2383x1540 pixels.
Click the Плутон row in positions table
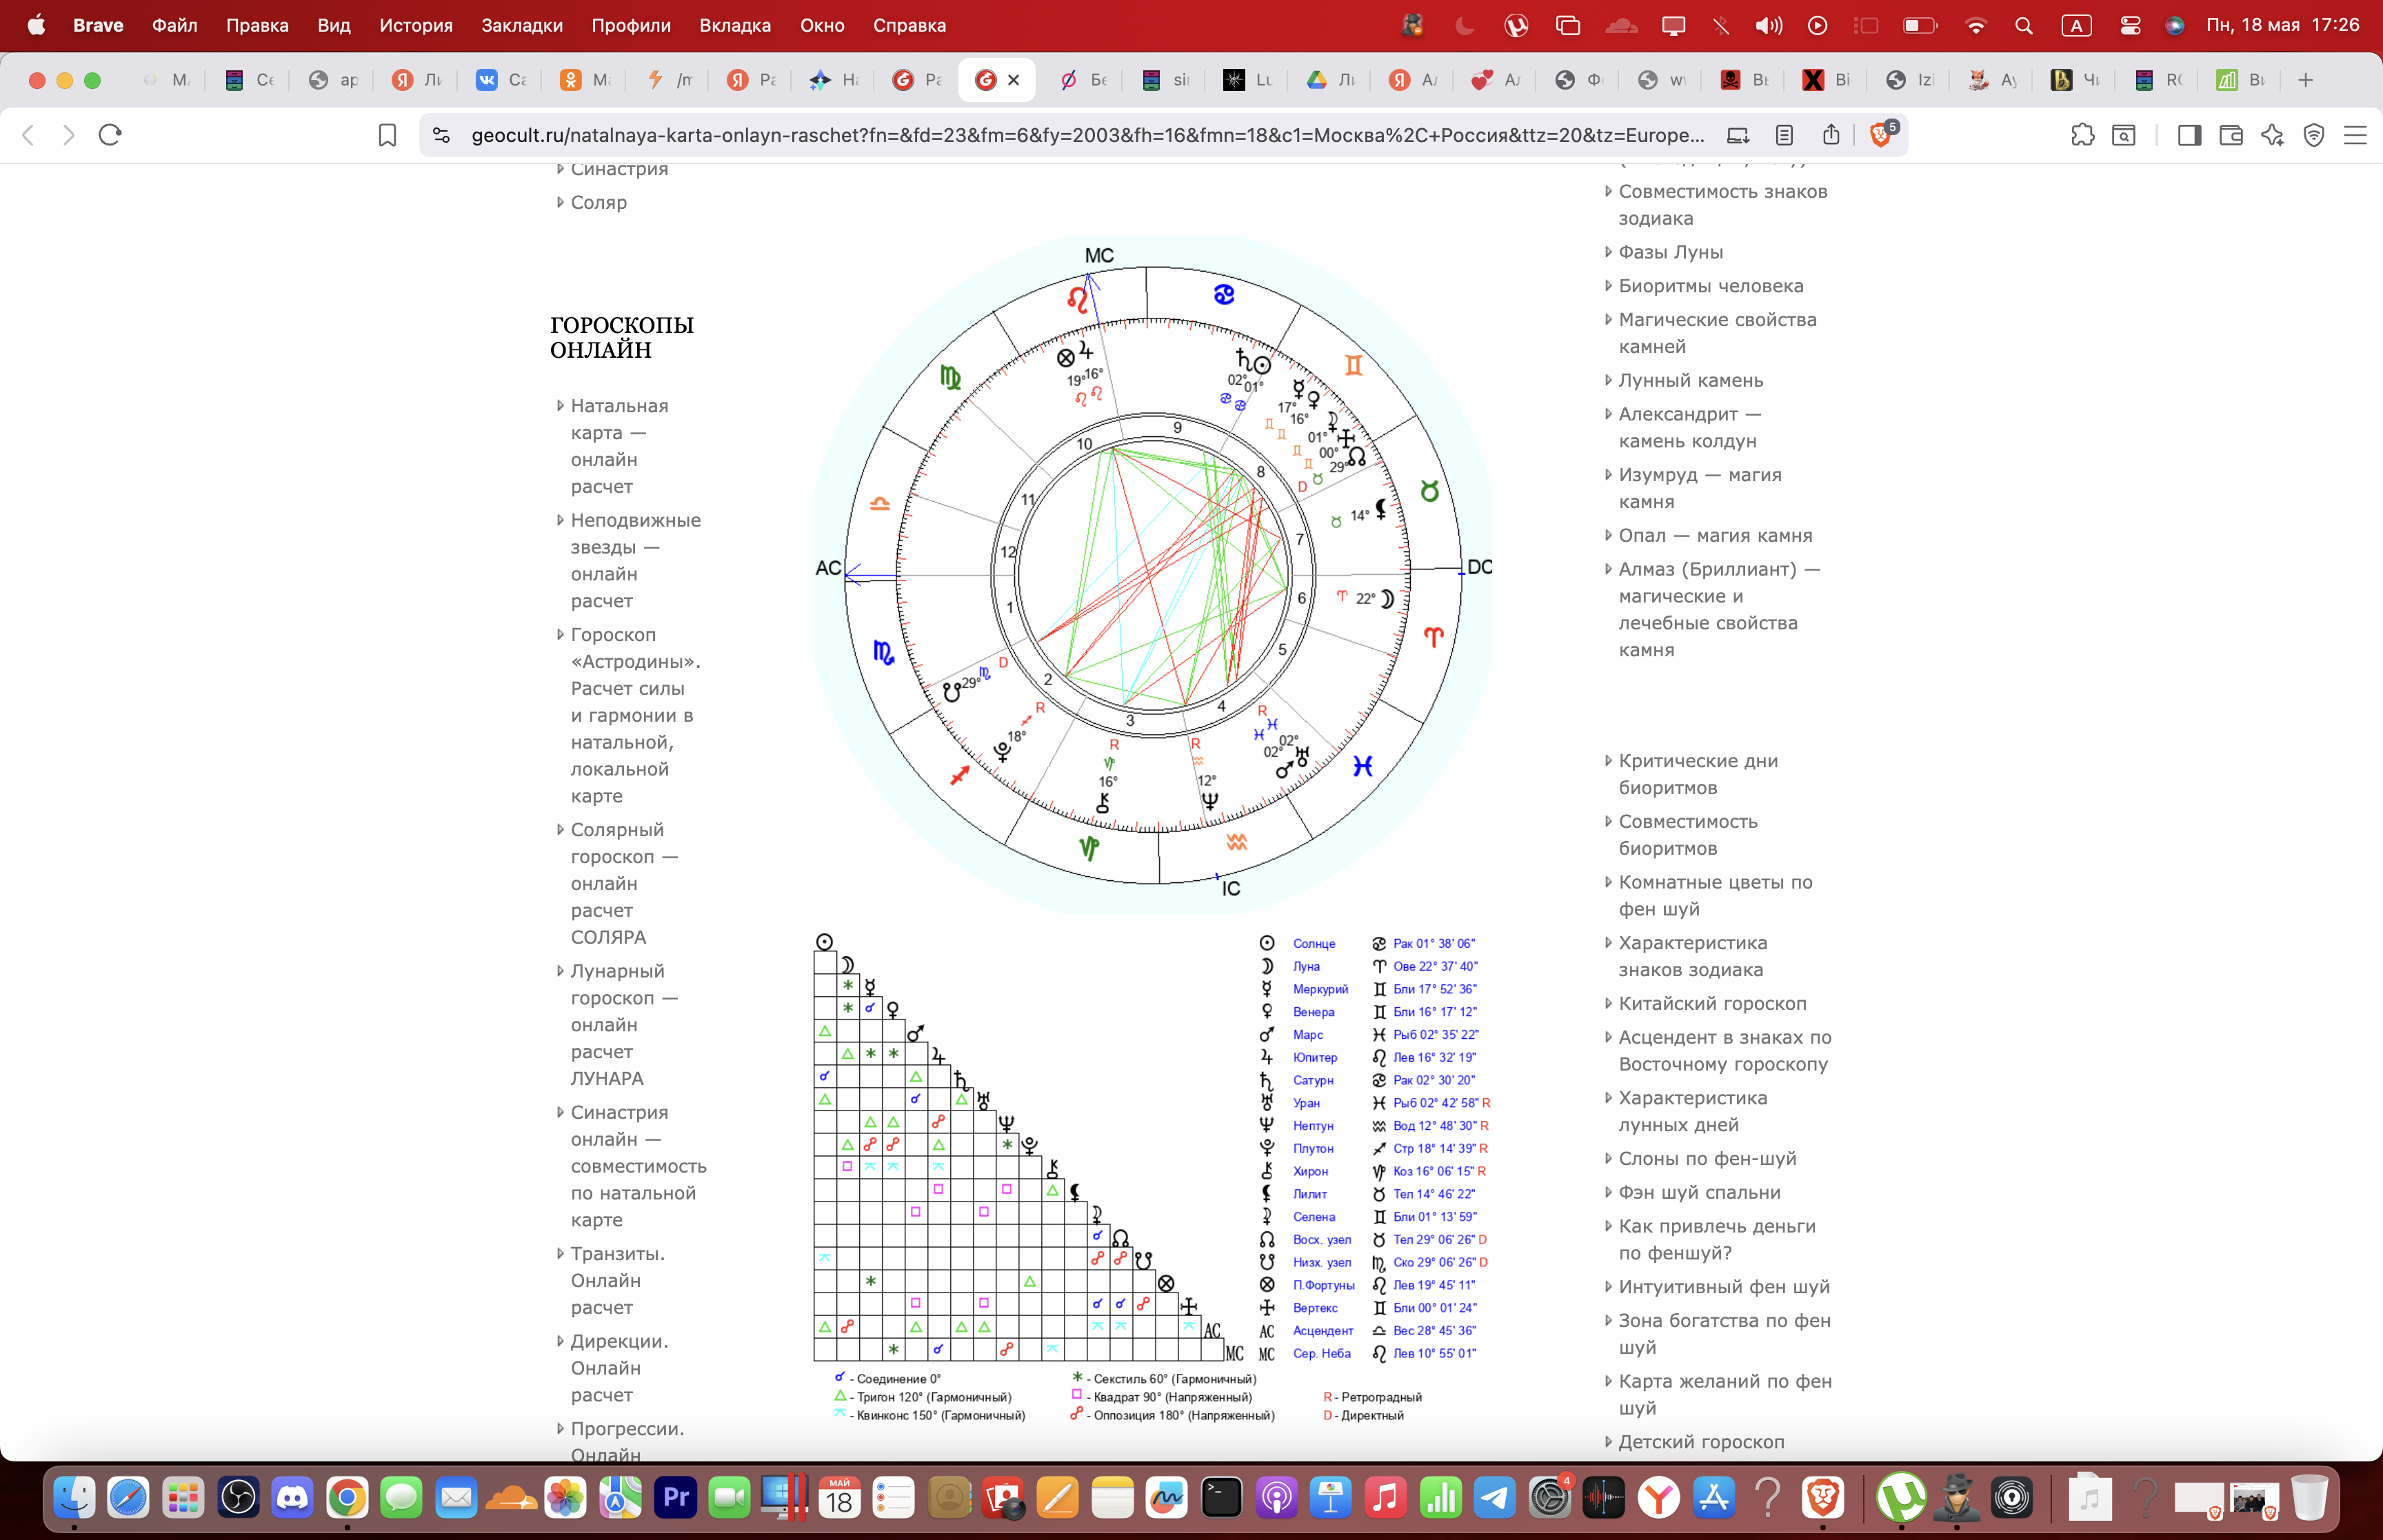pos(1374,1148)
